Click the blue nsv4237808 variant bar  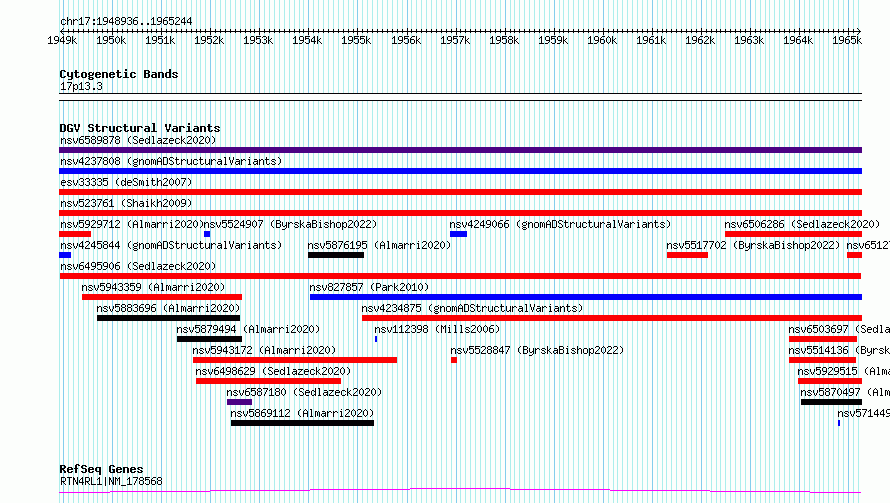[x=460, y=171]
